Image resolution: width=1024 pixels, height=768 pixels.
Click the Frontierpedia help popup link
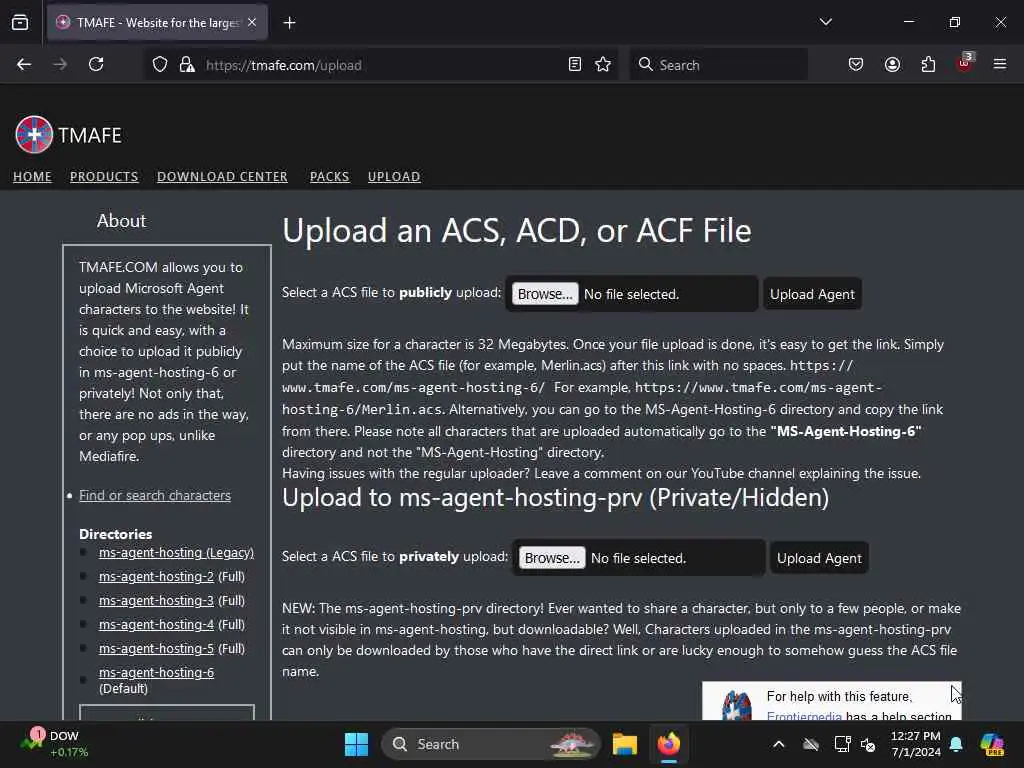point(804,716)
